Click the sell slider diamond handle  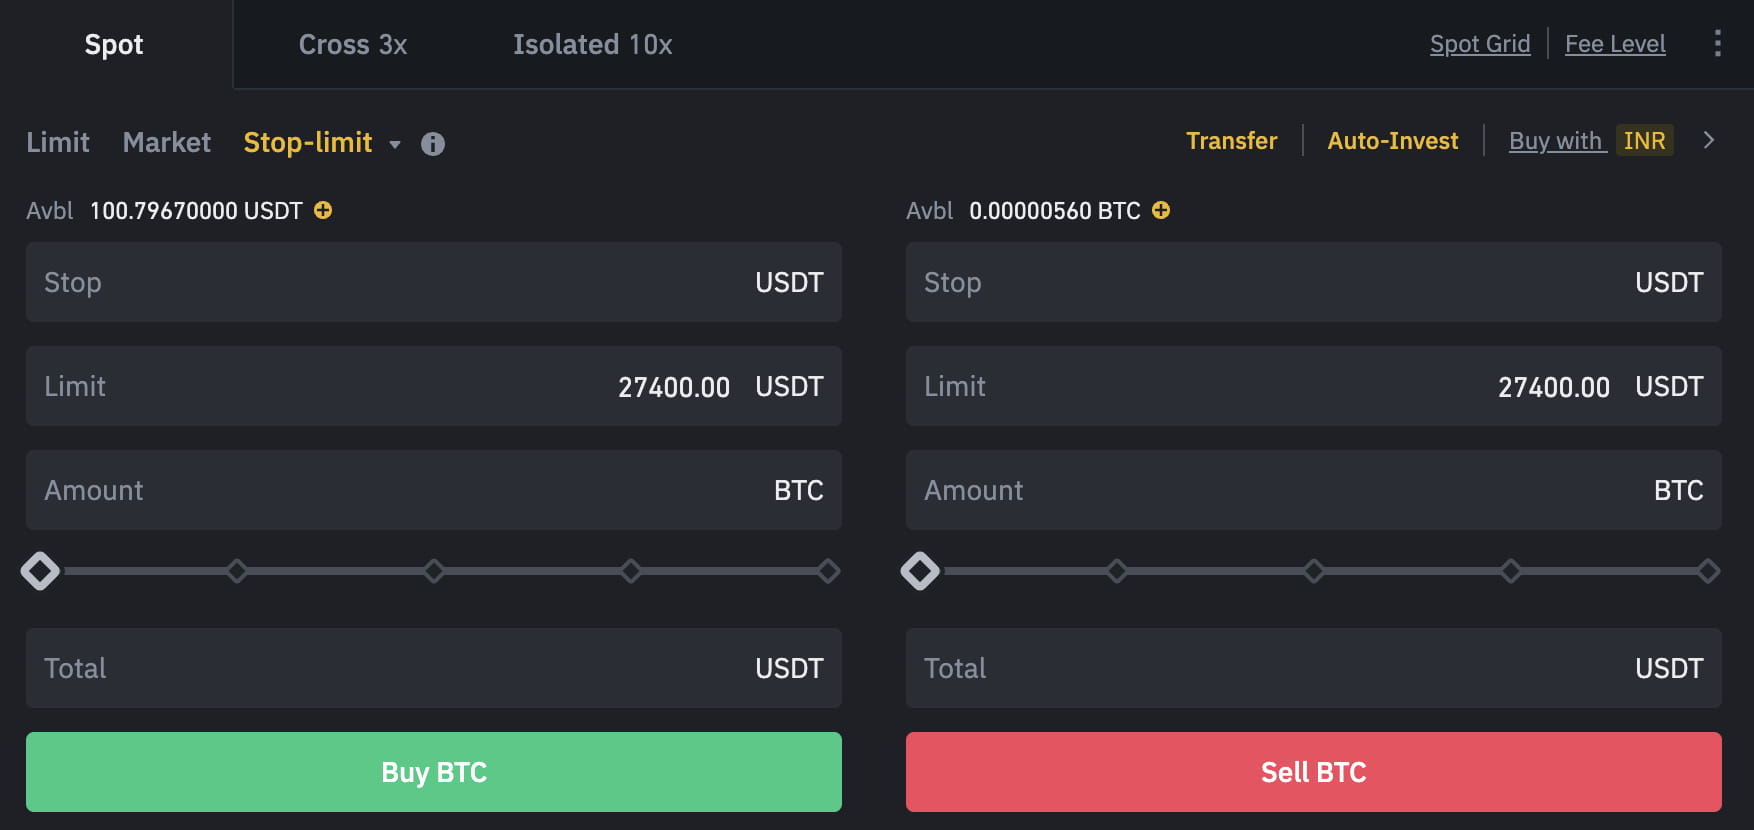tap(919, 570)
